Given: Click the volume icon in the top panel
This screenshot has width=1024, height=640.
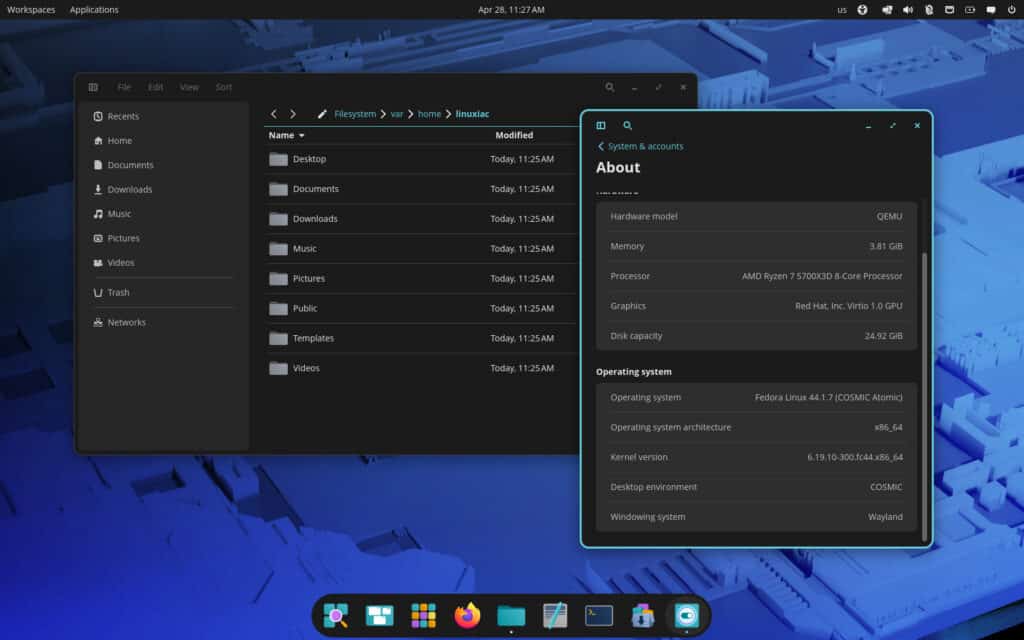Looking at the screenshot, I should click(x=906, y=9).
